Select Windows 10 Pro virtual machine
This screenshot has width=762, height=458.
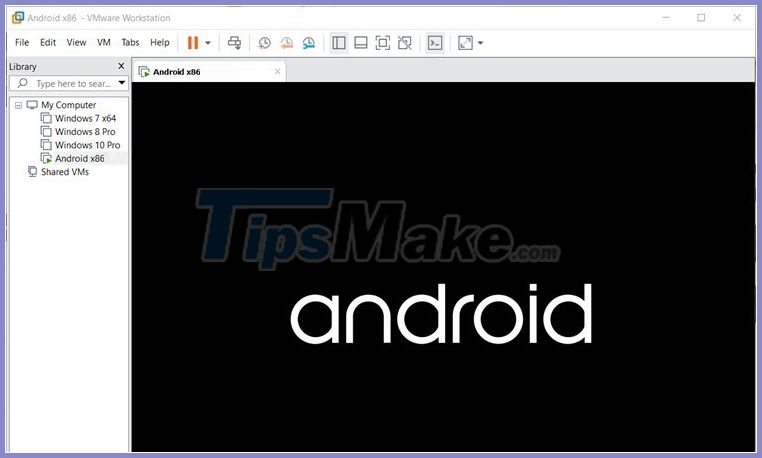point(87,145)
